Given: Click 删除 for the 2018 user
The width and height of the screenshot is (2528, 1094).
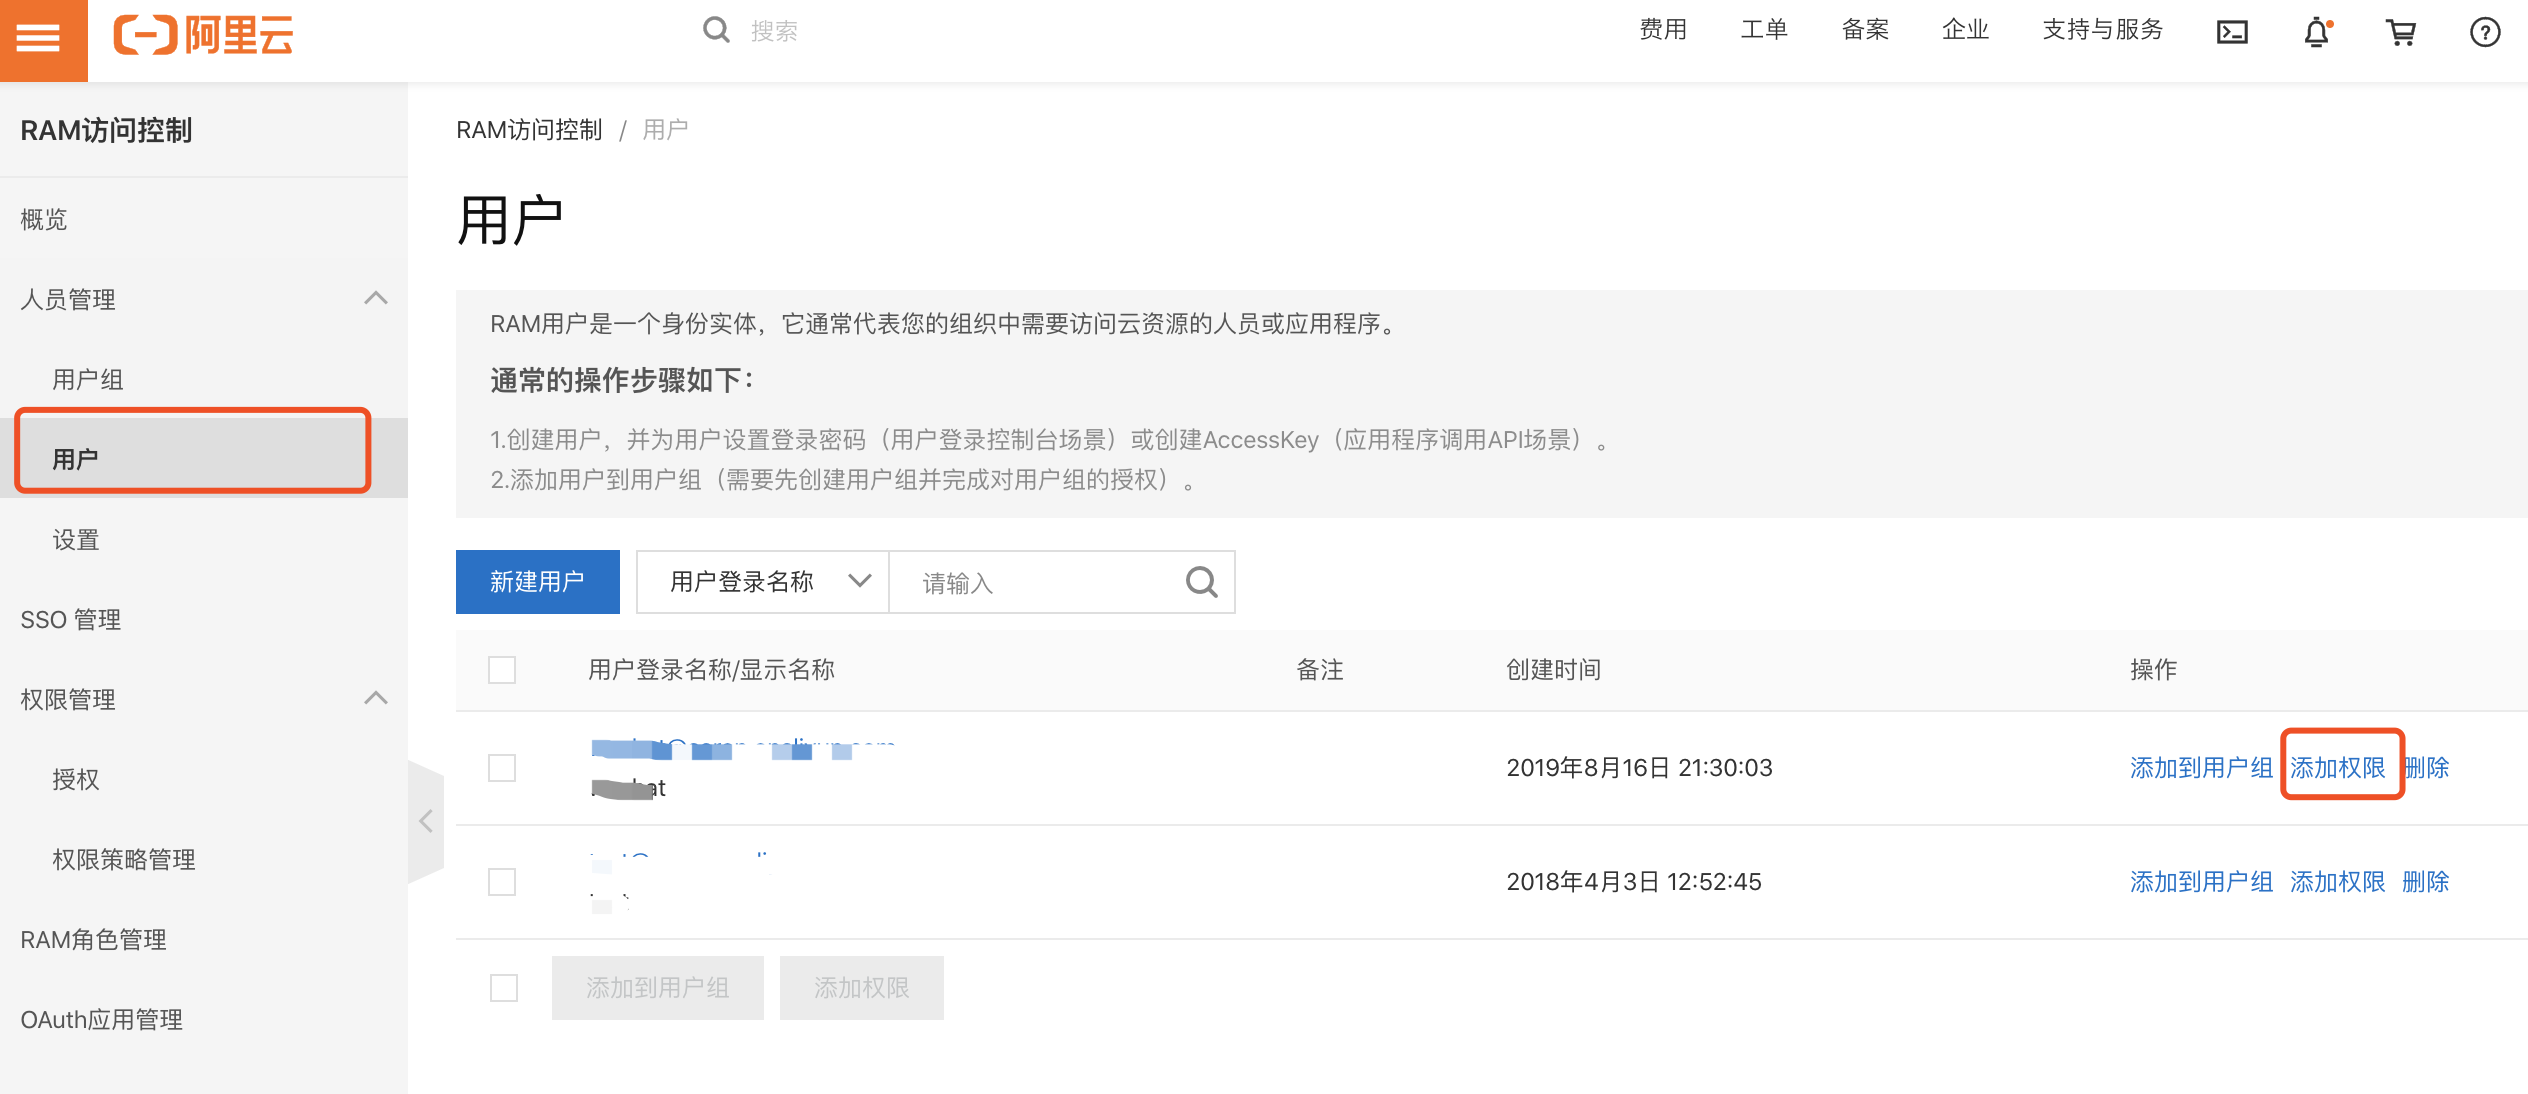Looking at the screenshot, I should [2425, 881].
